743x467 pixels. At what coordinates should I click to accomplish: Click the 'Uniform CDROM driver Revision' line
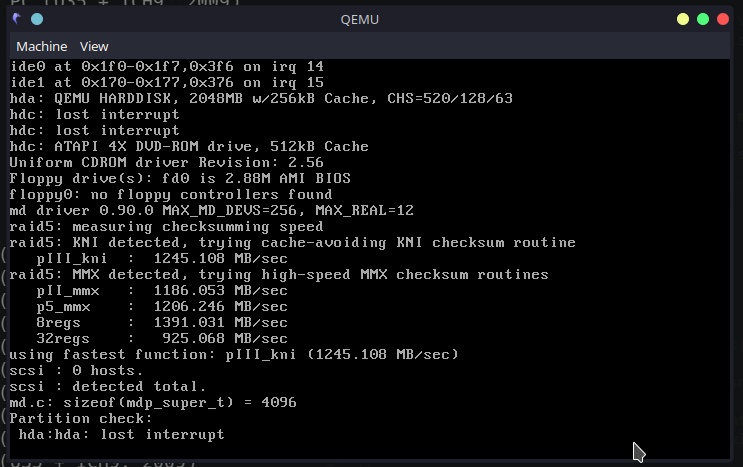coord(166,162)
